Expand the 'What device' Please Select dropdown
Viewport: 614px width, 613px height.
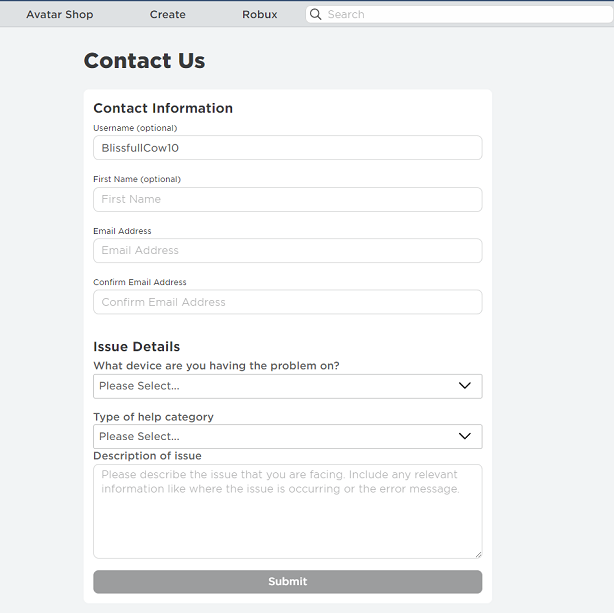288,386
